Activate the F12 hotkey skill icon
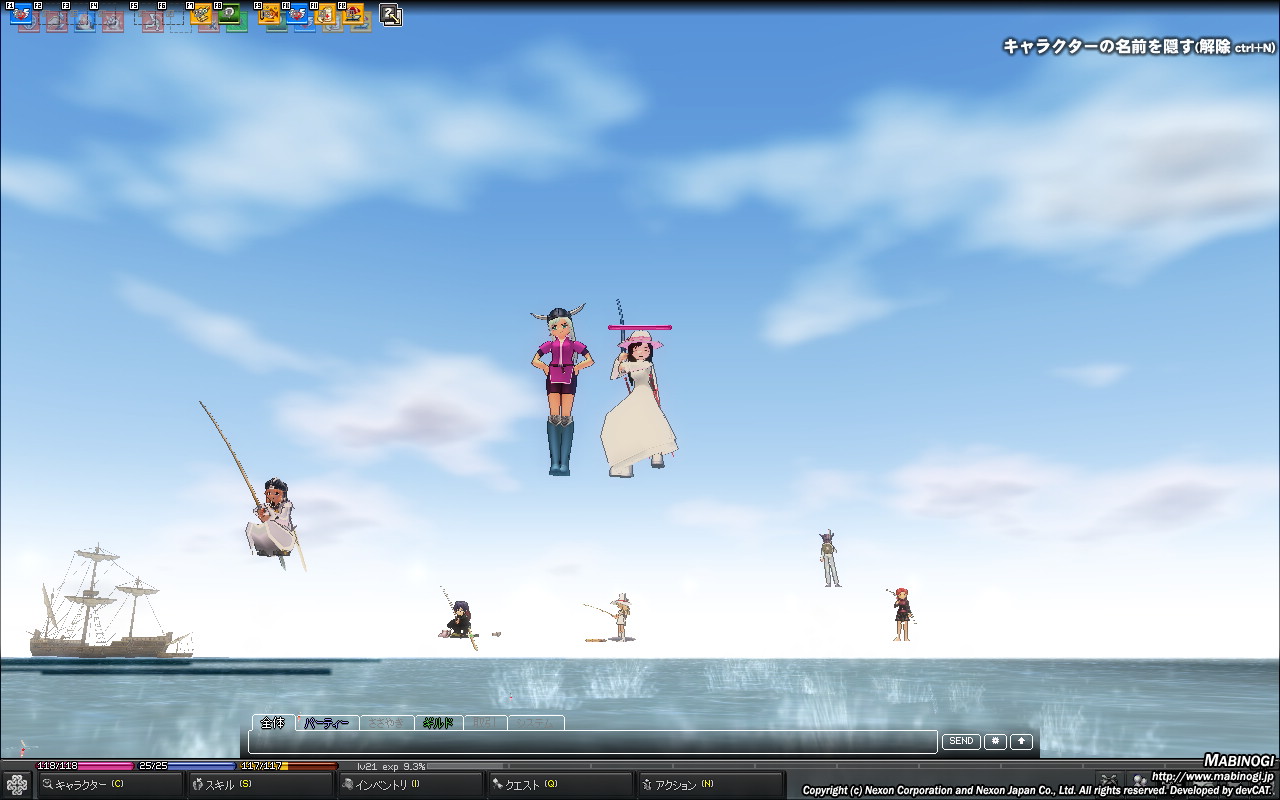 pos(353,15)
